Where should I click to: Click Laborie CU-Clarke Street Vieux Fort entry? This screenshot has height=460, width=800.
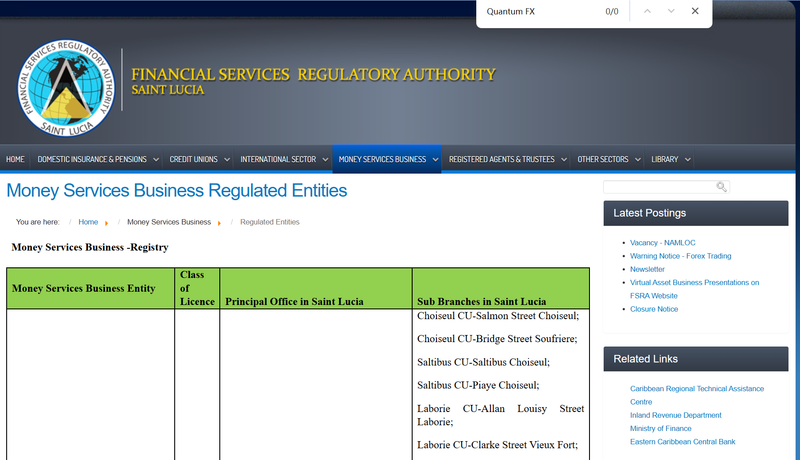497,445
